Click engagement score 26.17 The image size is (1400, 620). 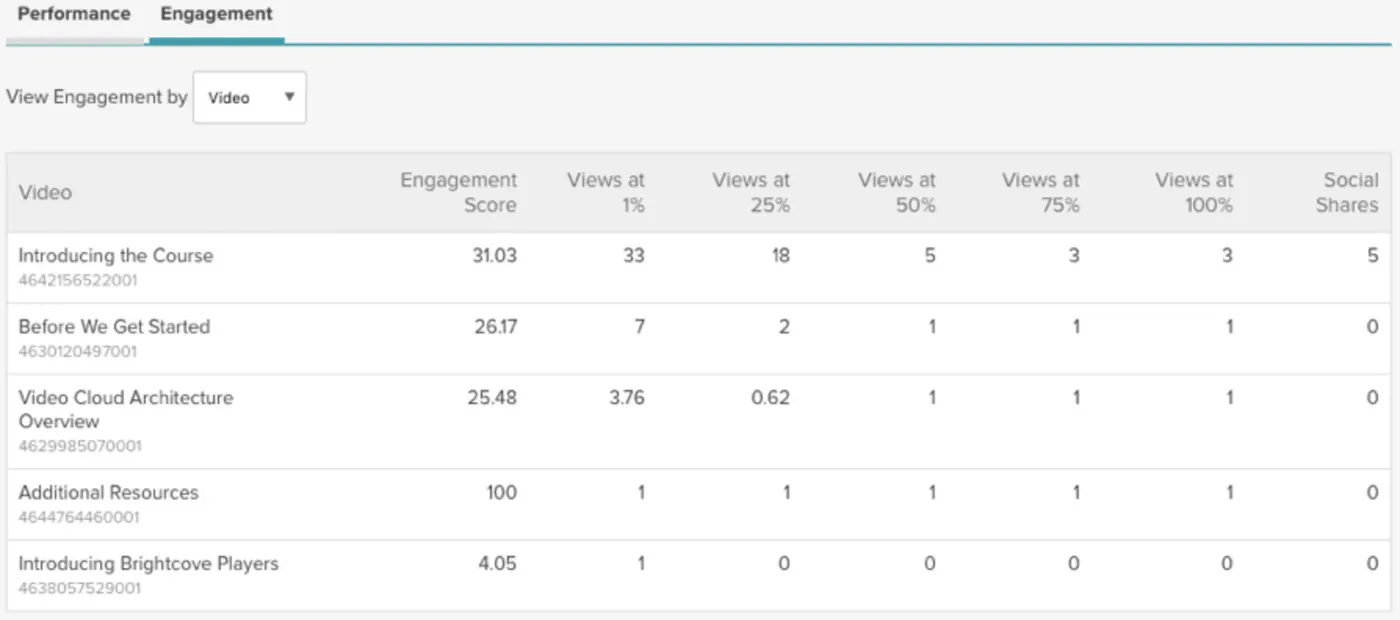(495, 326)
